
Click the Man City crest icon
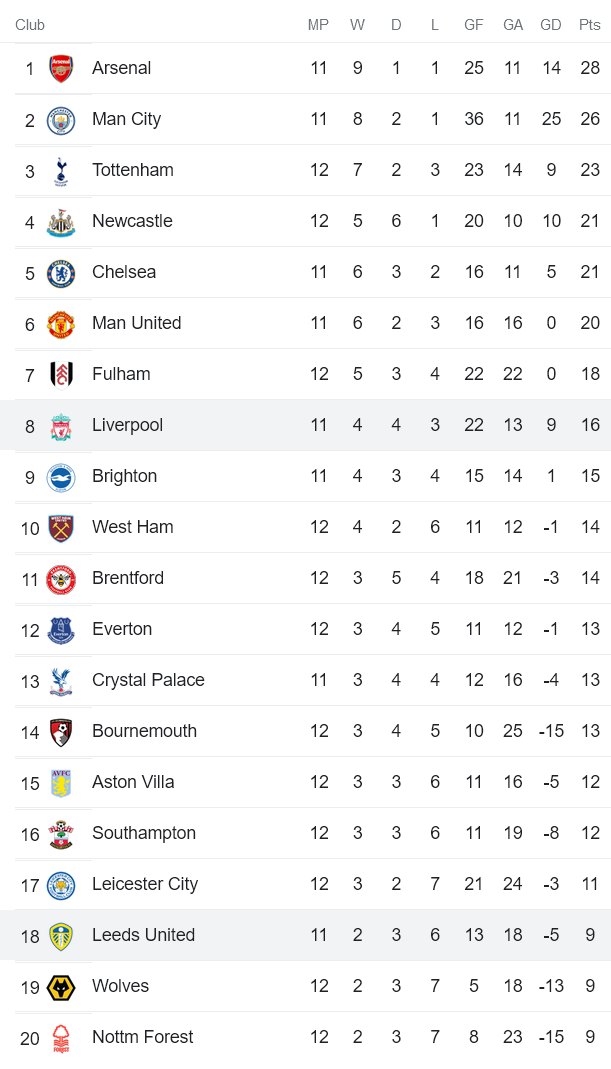click(61, 119)
